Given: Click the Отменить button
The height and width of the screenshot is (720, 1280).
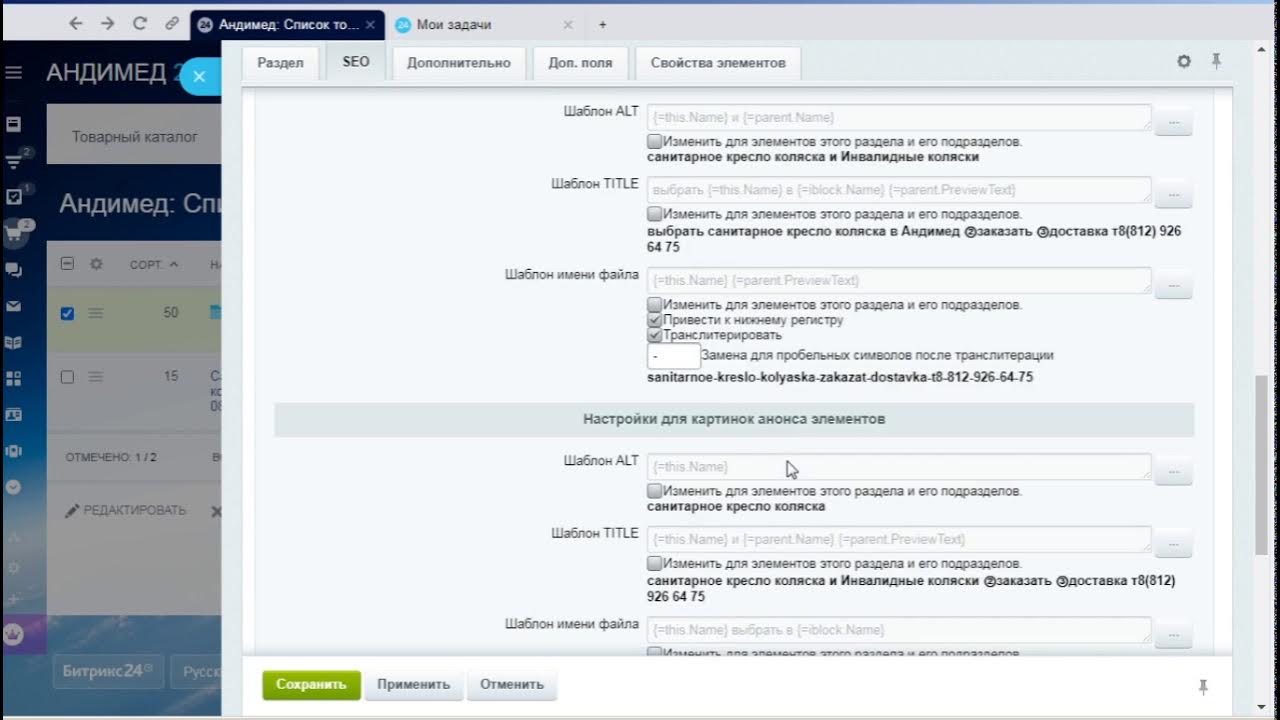Looking at the screenshot, I should pos(511,684).
